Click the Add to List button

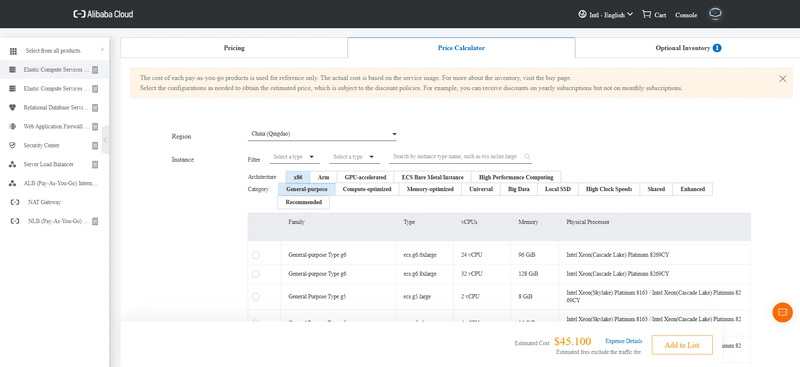coord(682,345)
